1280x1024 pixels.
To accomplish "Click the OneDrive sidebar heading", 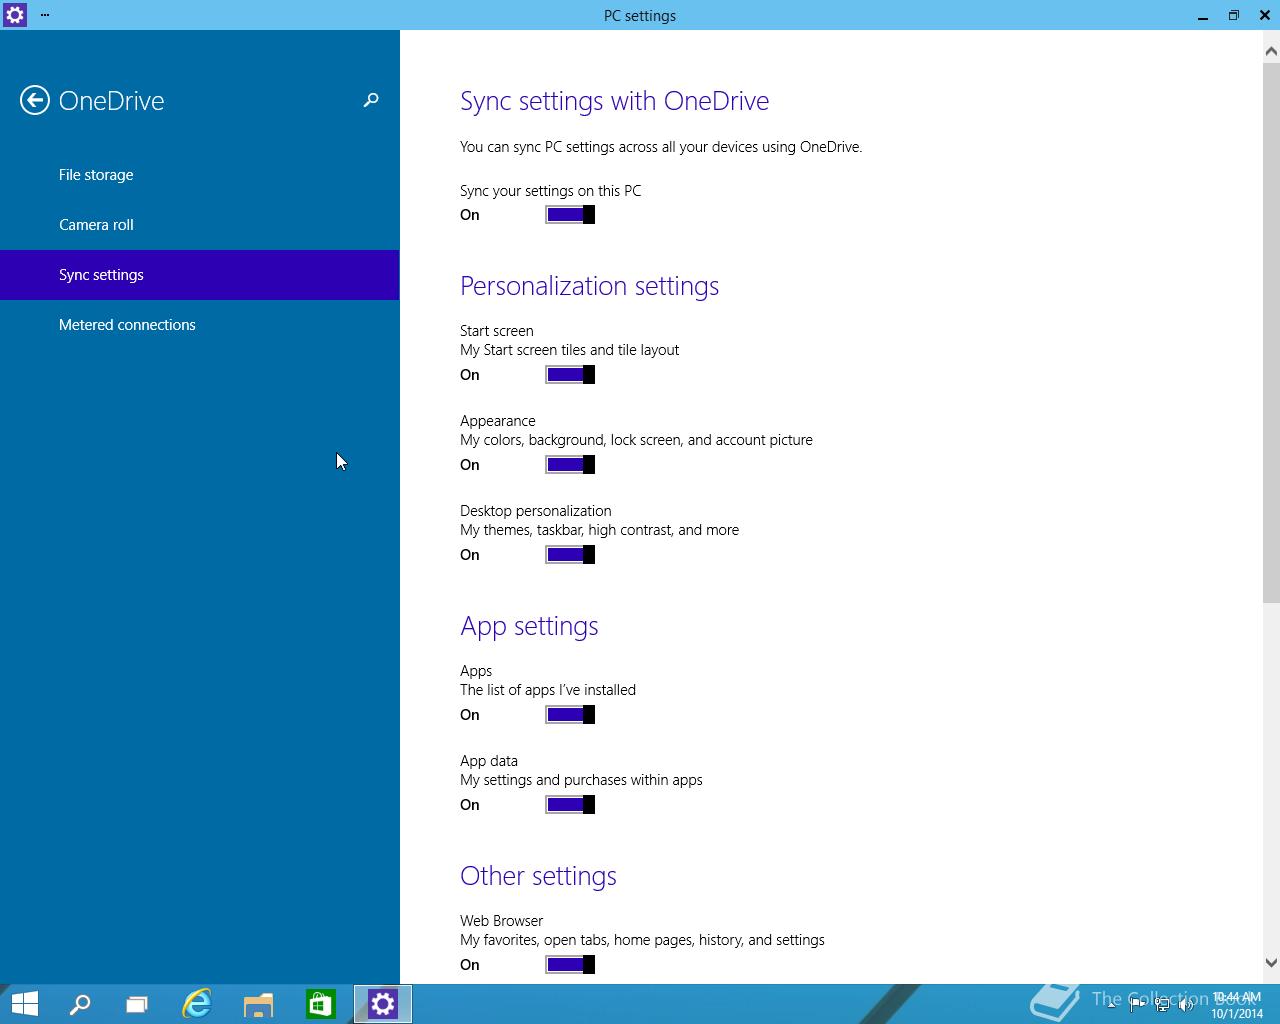I will [x=111, y=101].
